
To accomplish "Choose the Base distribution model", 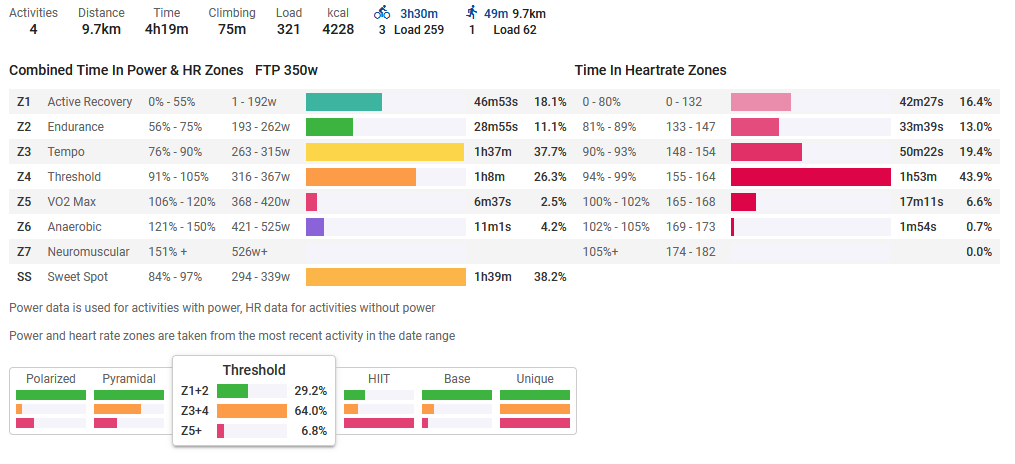I will pos(457,379).
